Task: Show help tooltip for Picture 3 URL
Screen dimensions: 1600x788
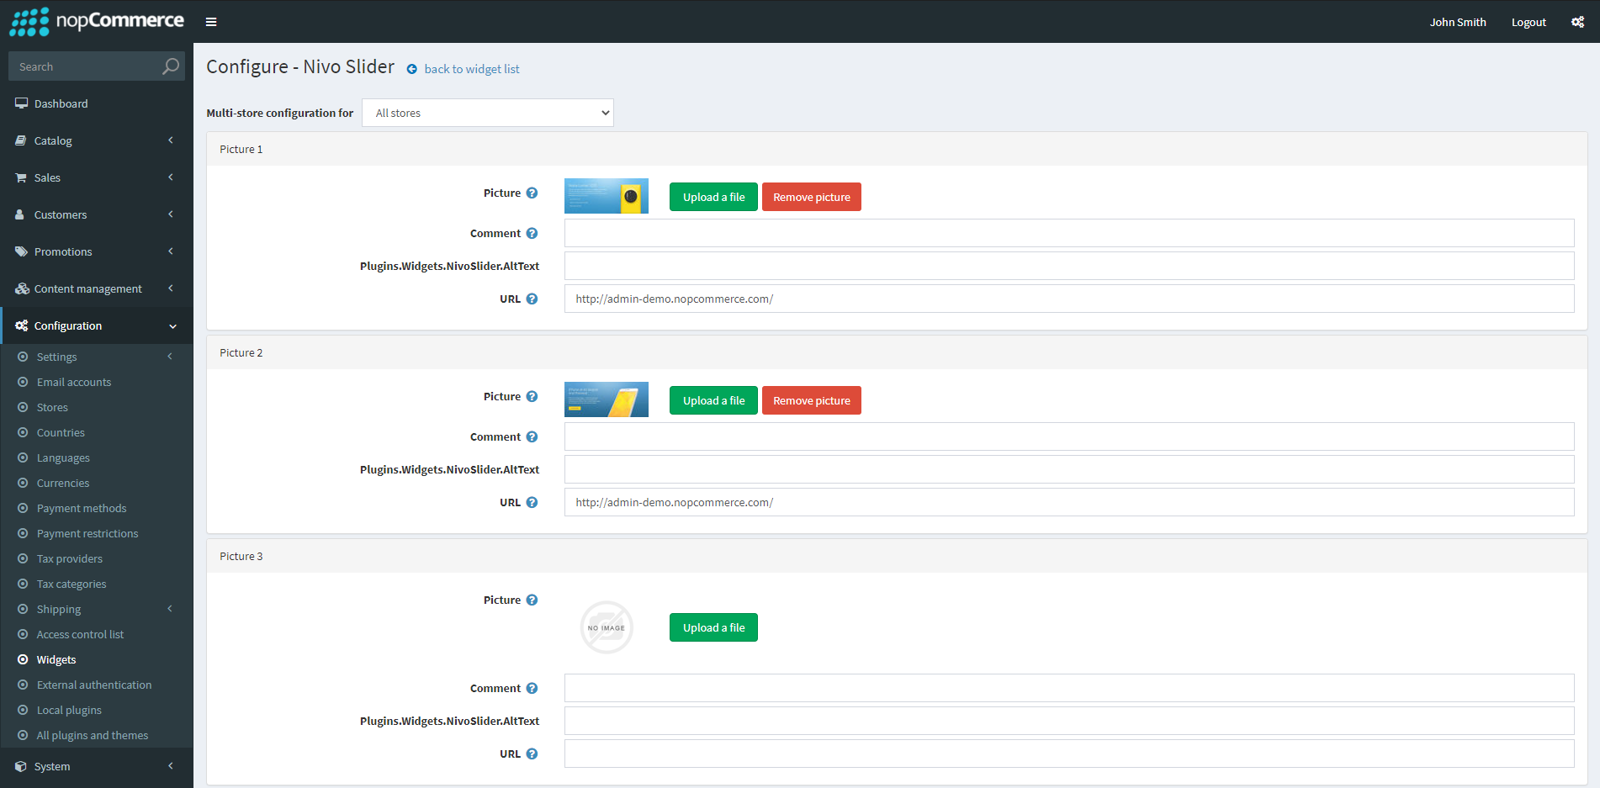Action: pos(532,754)
